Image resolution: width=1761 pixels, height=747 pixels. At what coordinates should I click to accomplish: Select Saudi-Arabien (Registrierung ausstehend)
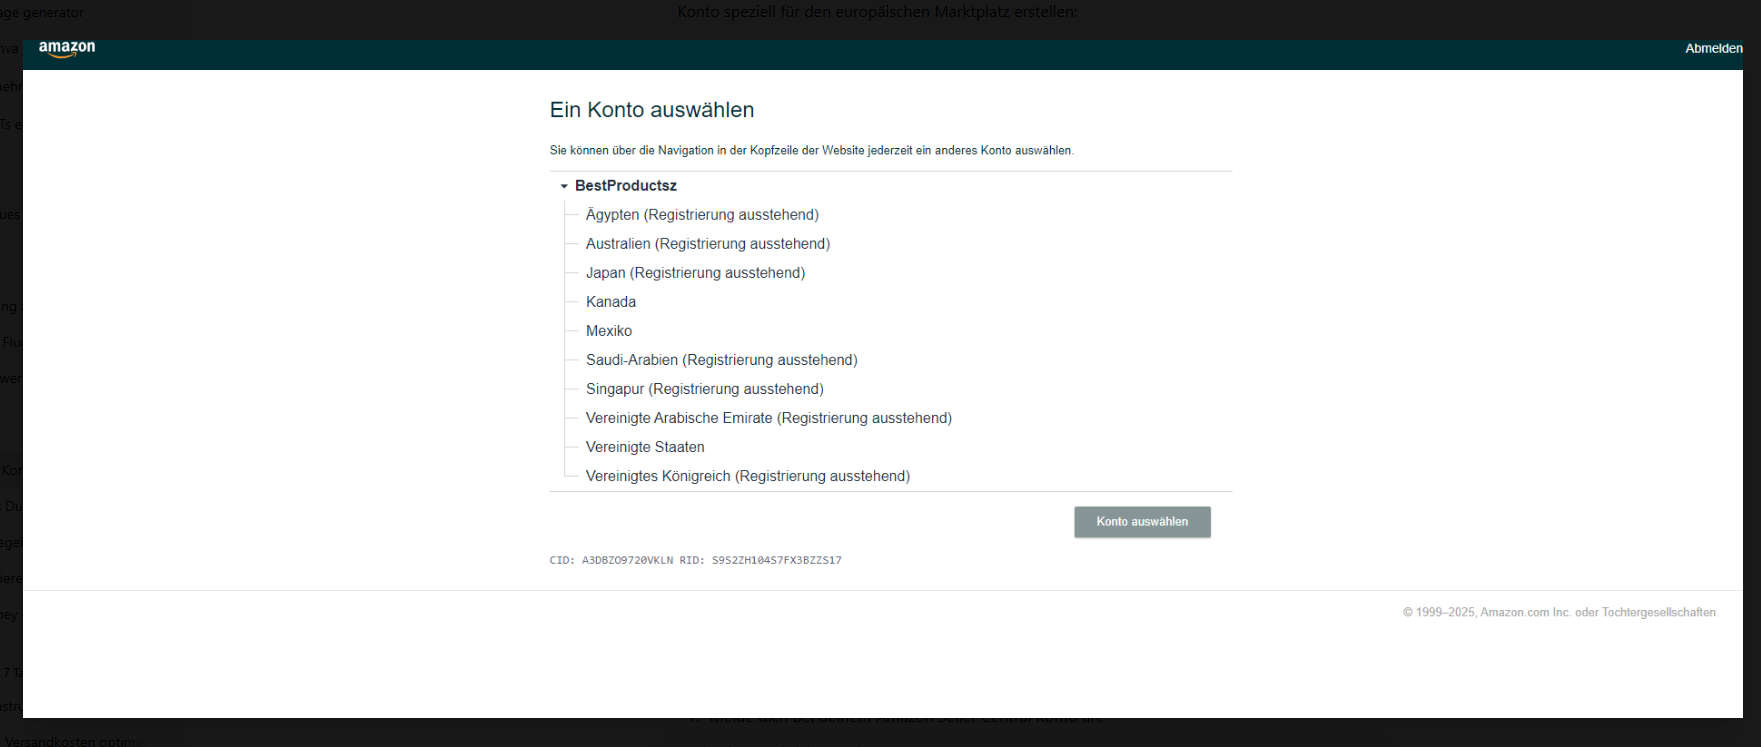[x=722, y=360]
